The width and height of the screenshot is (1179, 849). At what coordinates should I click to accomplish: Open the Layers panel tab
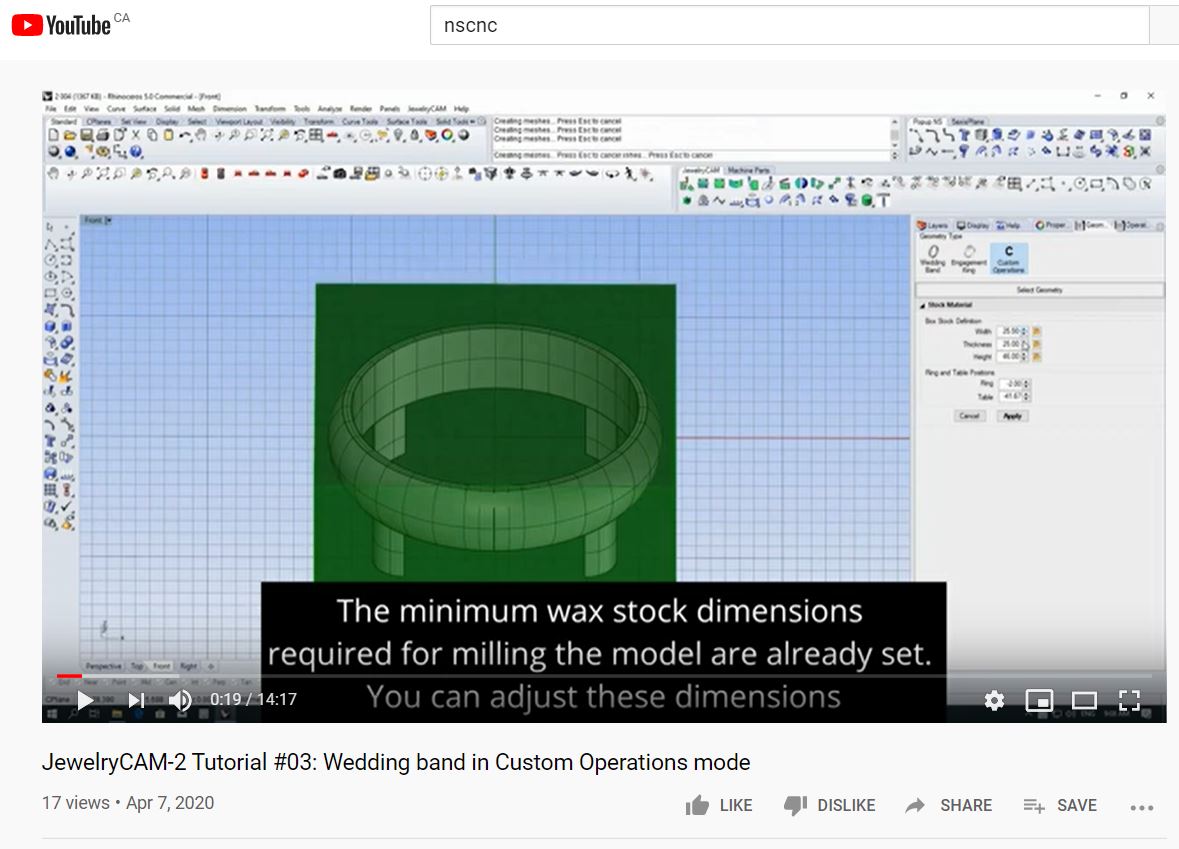pos(932,225)
